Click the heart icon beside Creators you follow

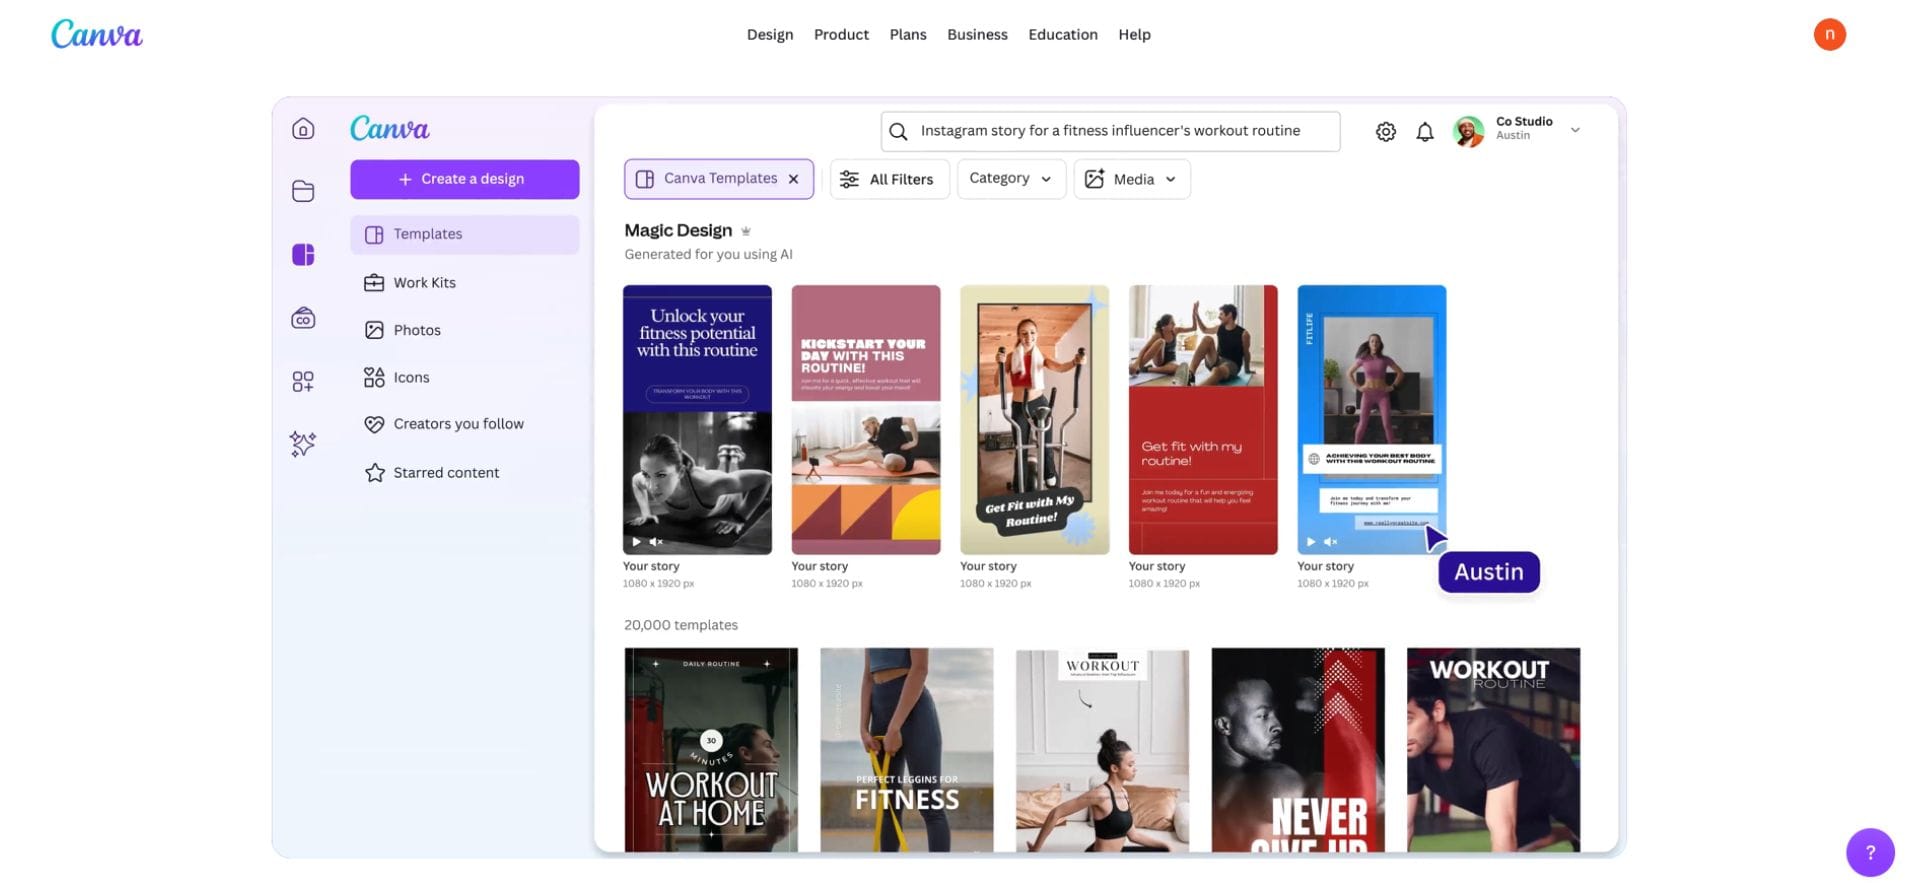pyautogui.click(x=374, y=424)
